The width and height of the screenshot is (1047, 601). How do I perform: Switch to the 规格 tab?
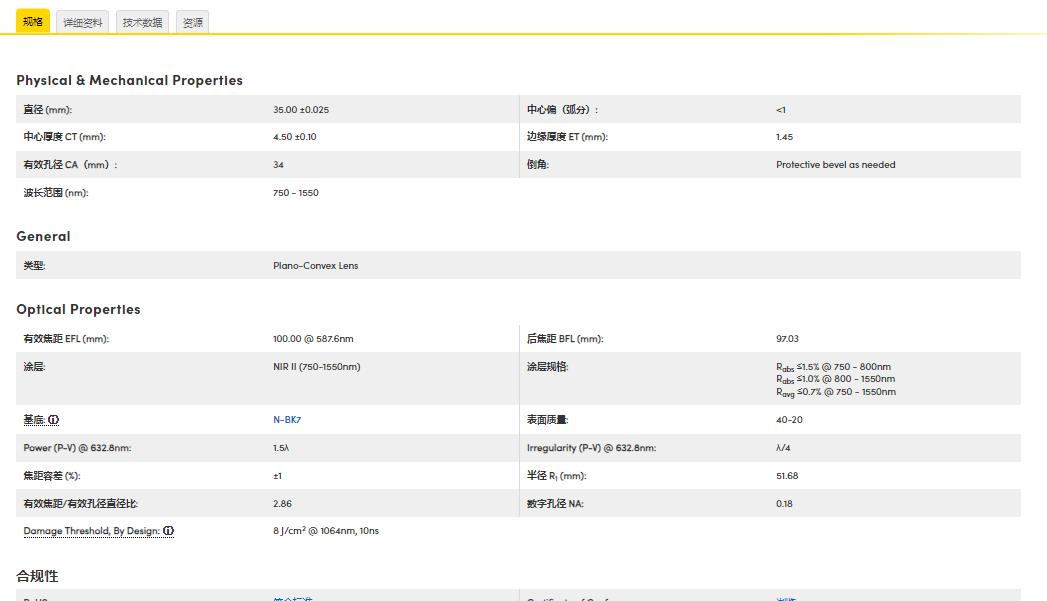[x=33, y=22]
